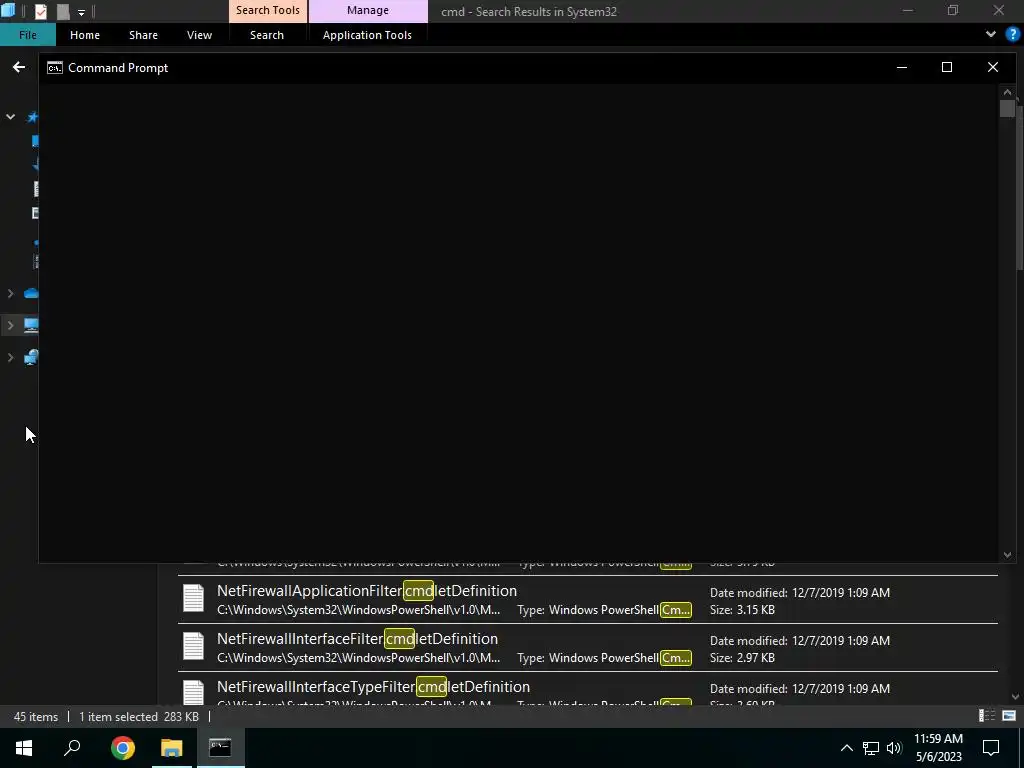1024x768 pixels.
Task: Select NetFirewallApplicationFiltercmdletDefinition file name
Action: (x=367, y=590)
